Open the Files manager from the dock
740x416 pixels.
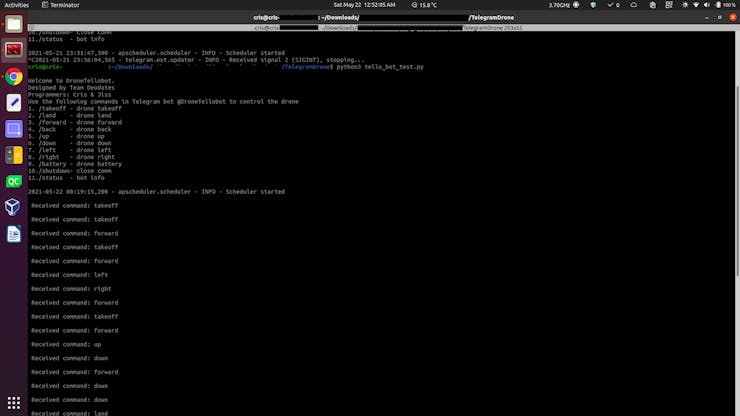14,24
